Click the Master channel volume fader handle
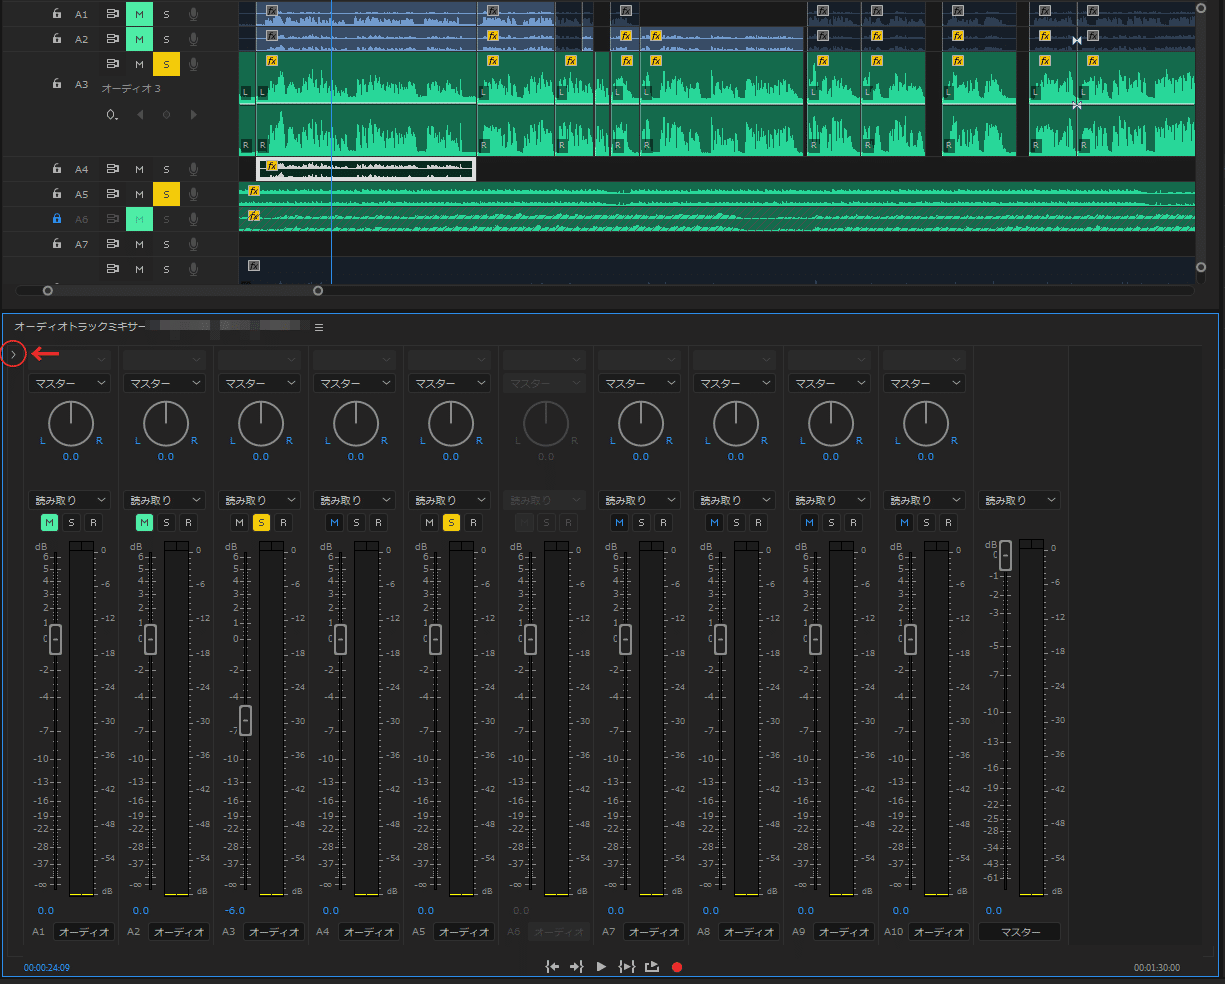Screen dimensions: 1225x984 coord(1005,555)
